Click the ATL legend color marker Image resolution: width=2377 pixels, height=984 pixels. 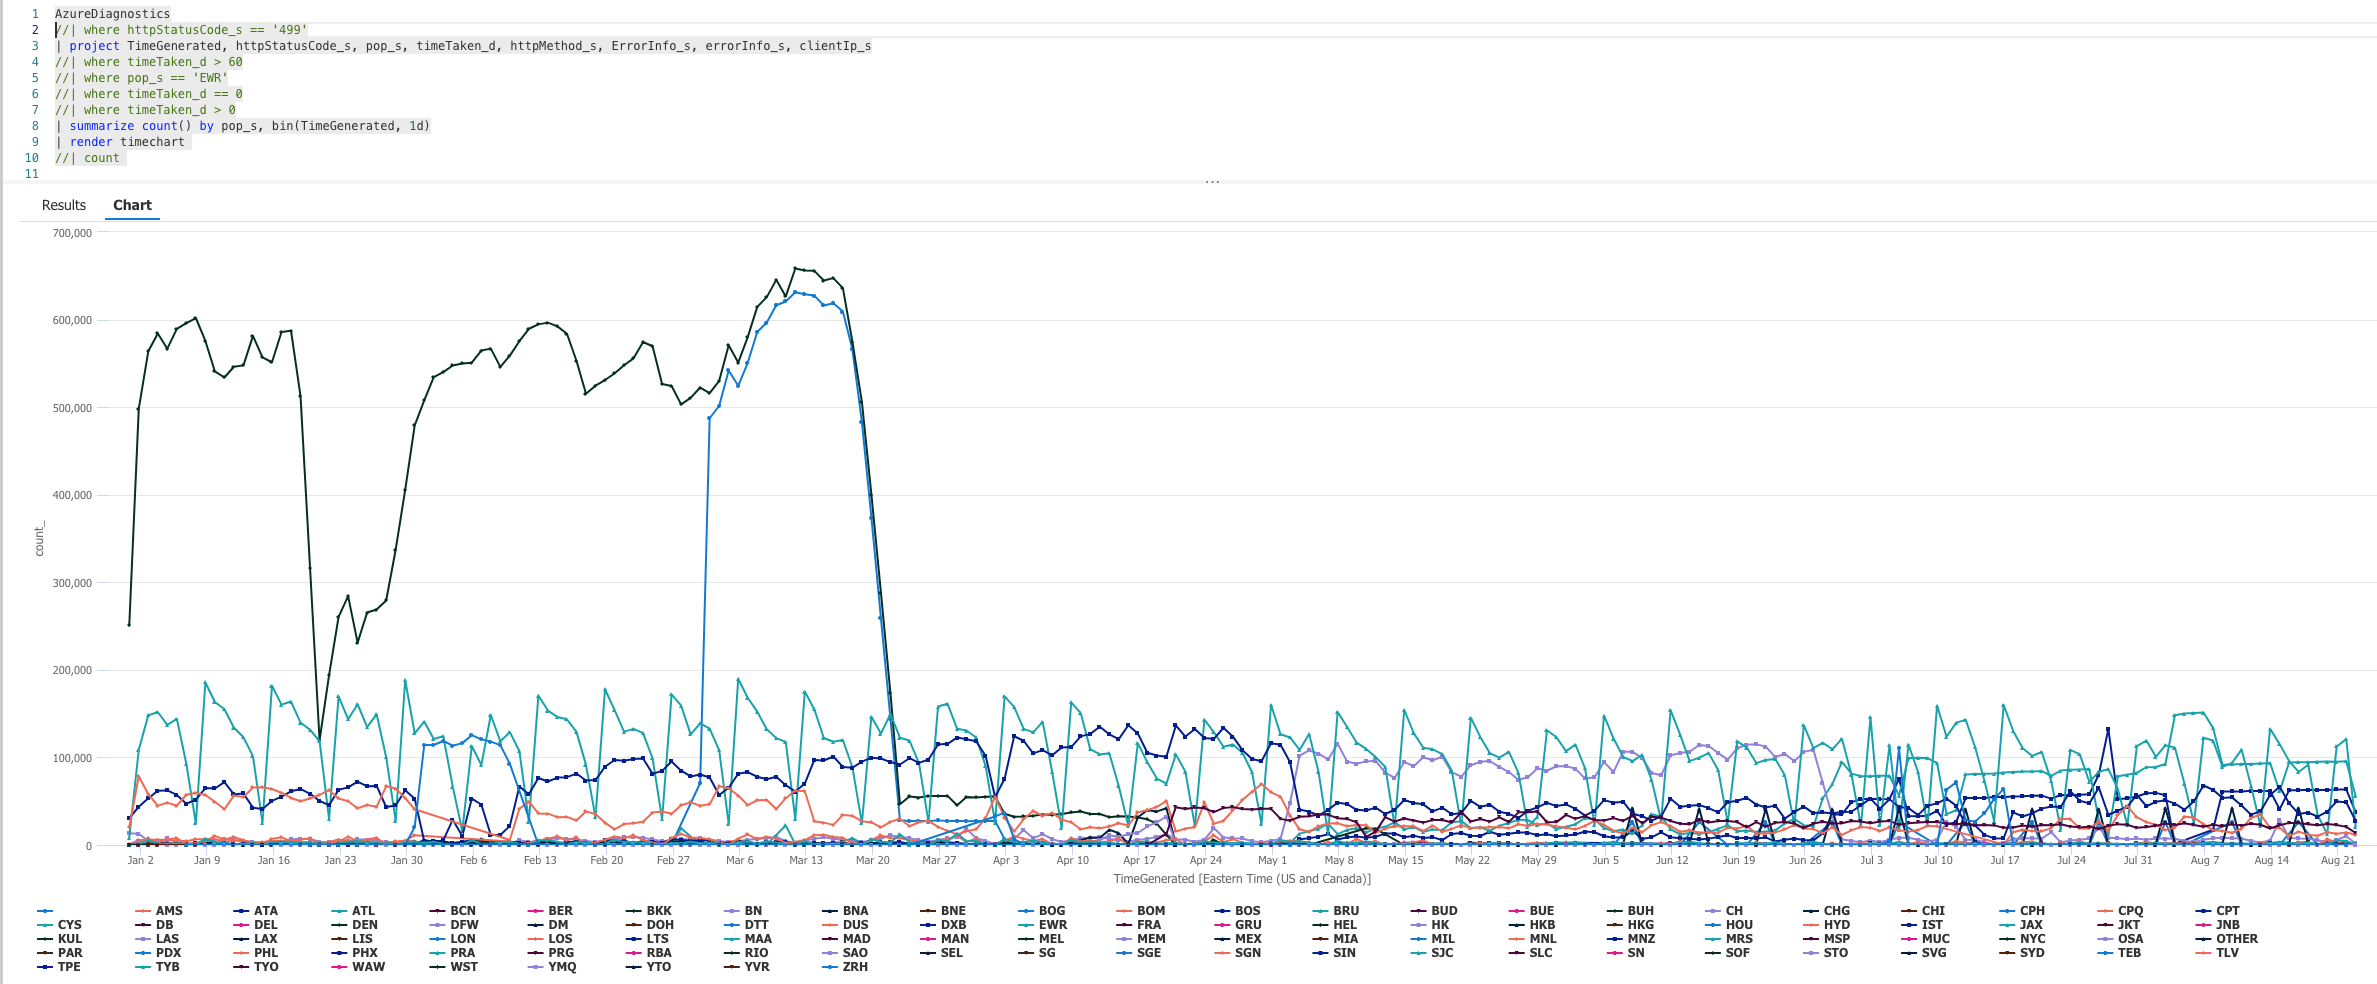[339, 911]
